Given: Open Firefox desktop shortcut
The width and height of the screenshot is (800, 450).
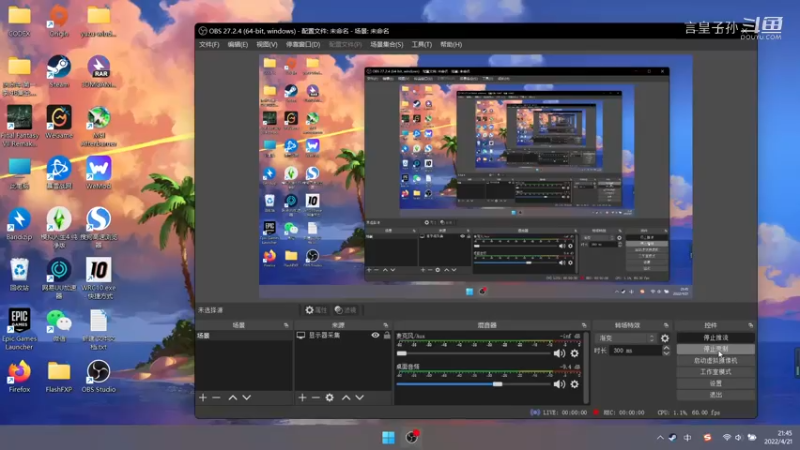Looking at the screenshot, I should 19,376.
